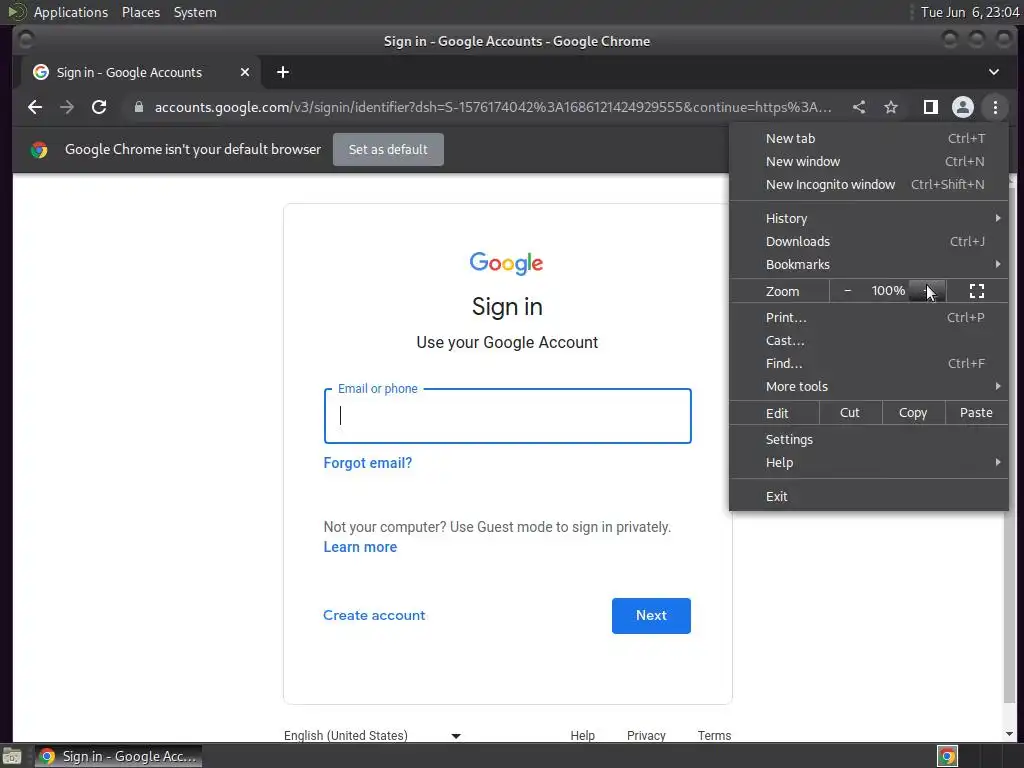Reload the page with refresh icon
This screenshot has width=1024, height=768.
[x=99, y=107]
